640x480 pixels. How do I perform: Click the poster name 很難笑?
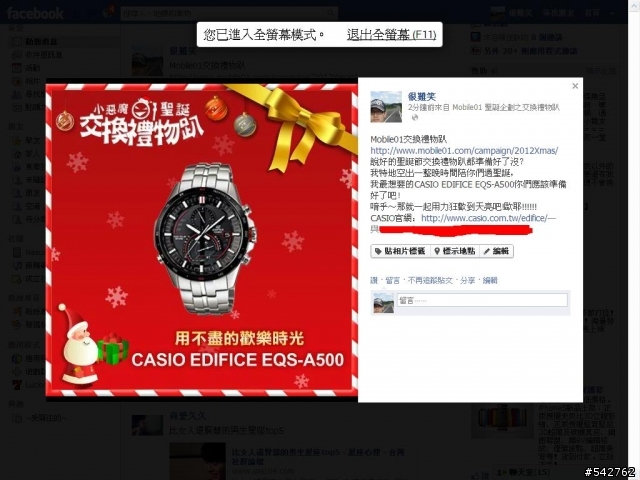coord(422,96)
